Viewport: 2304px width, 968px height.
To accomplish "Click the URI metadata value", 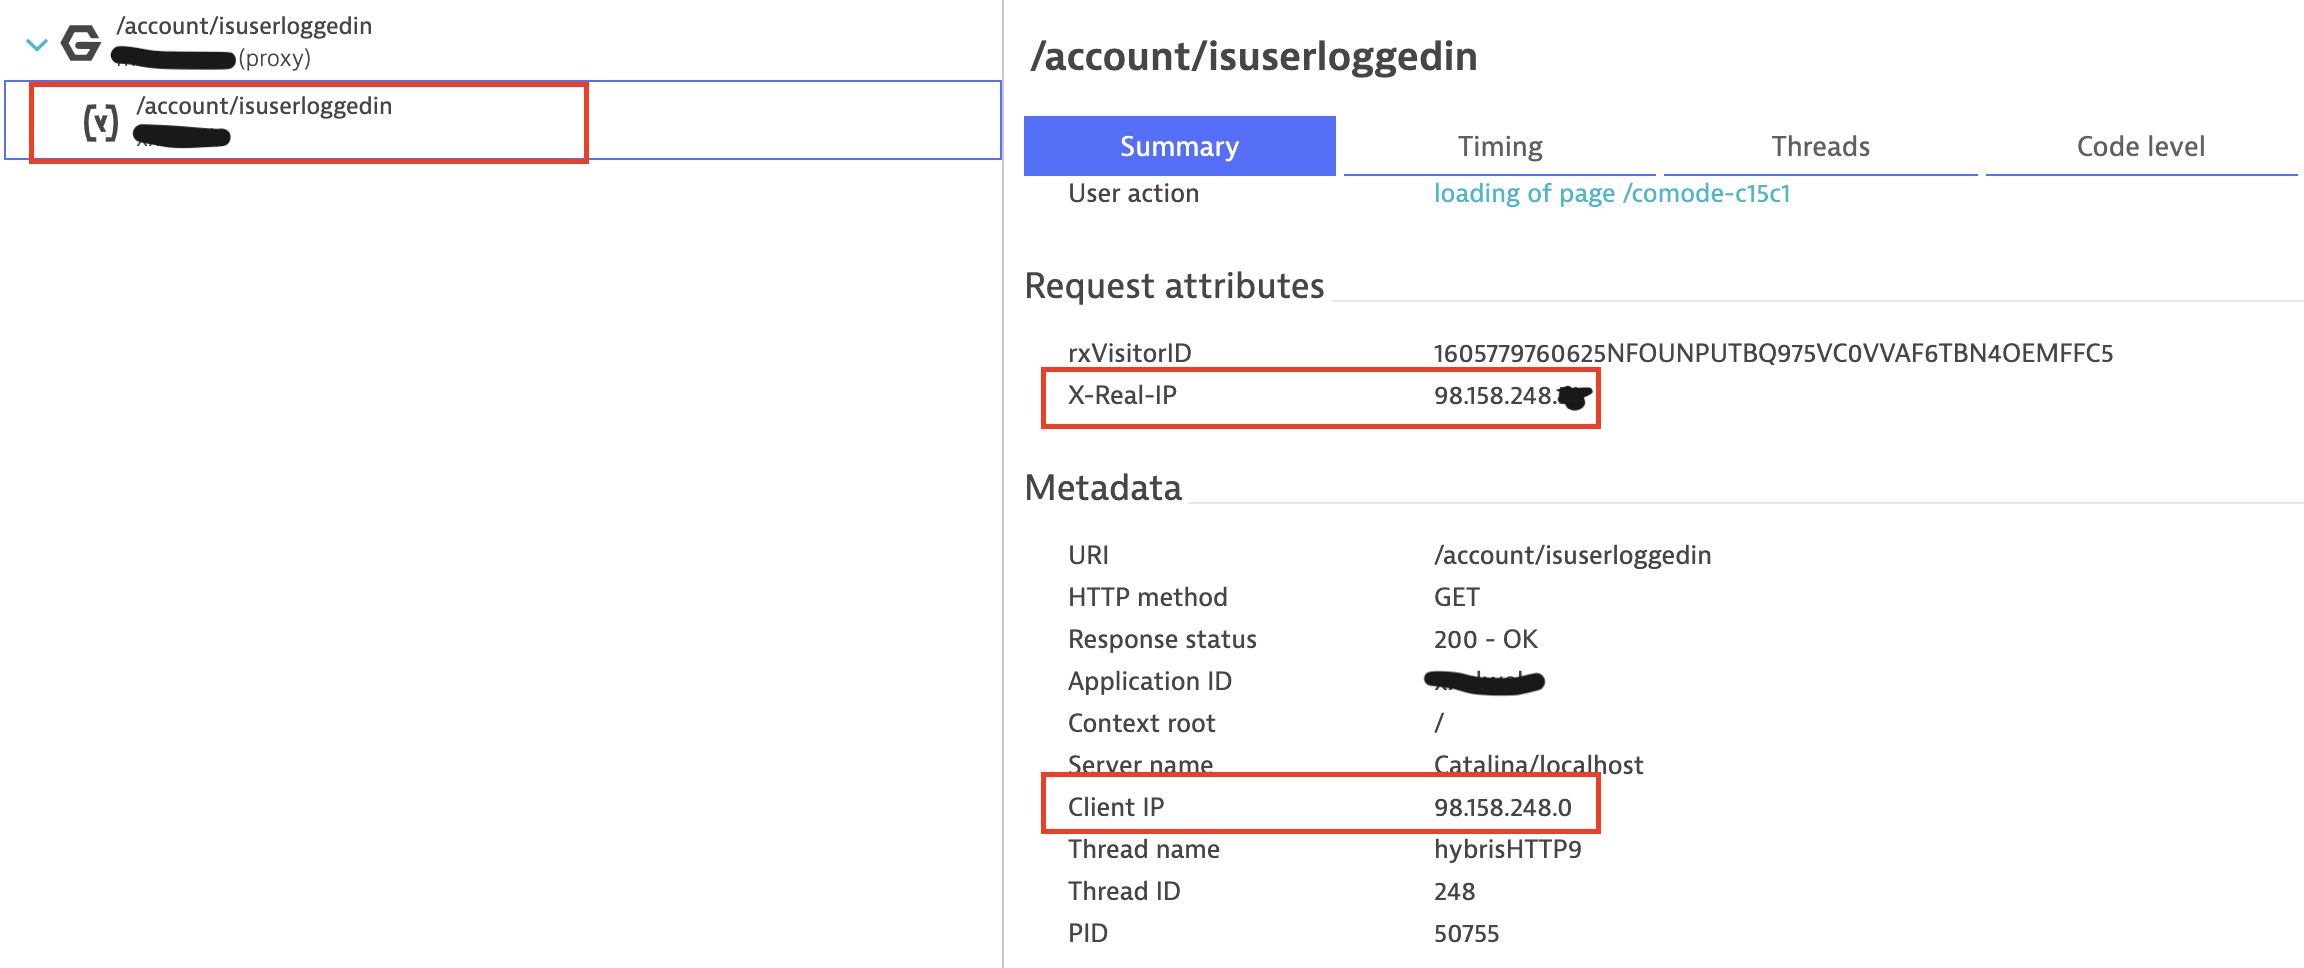I will click(1572, 555).
